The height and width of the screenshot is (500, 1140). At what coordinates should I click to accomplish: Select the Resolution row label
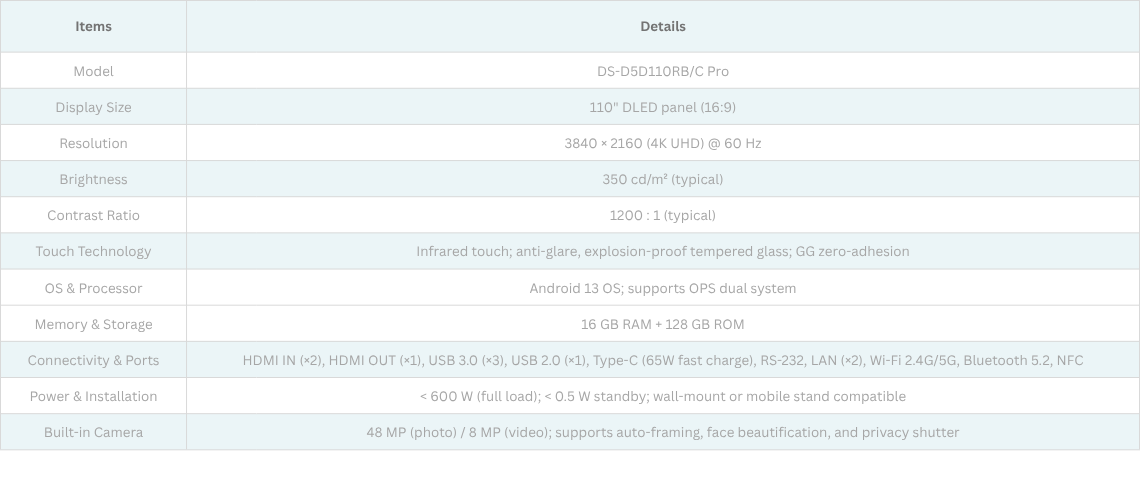pyautogui.click(x=93, y=143)
